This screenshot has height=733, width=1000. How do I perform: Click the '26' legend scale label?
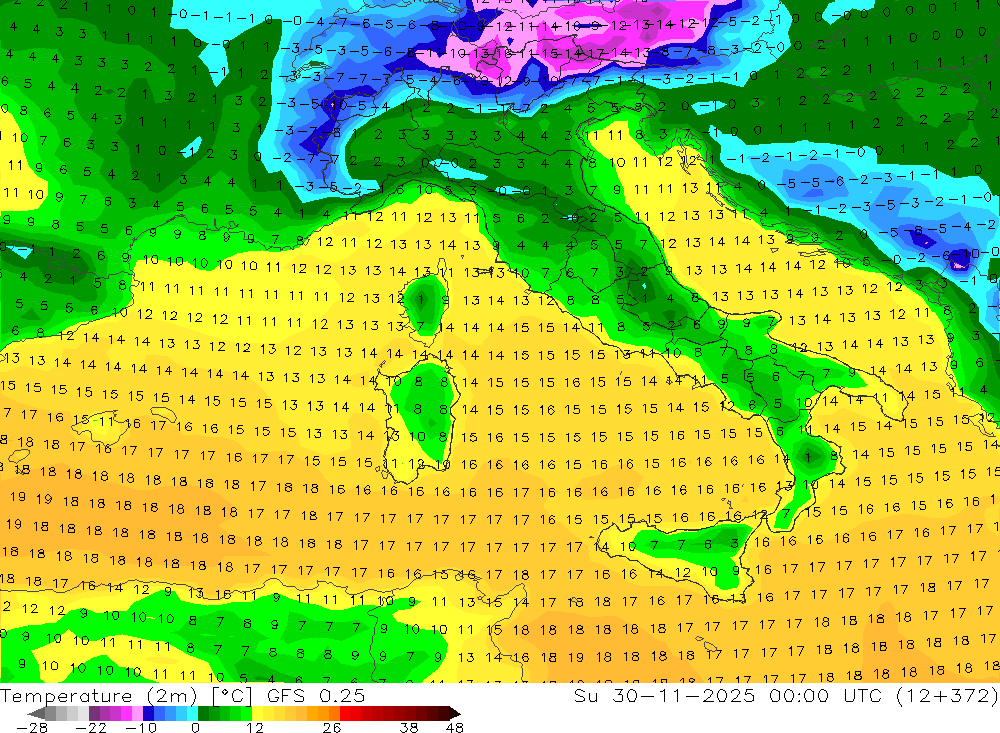(x=332, y=727)
